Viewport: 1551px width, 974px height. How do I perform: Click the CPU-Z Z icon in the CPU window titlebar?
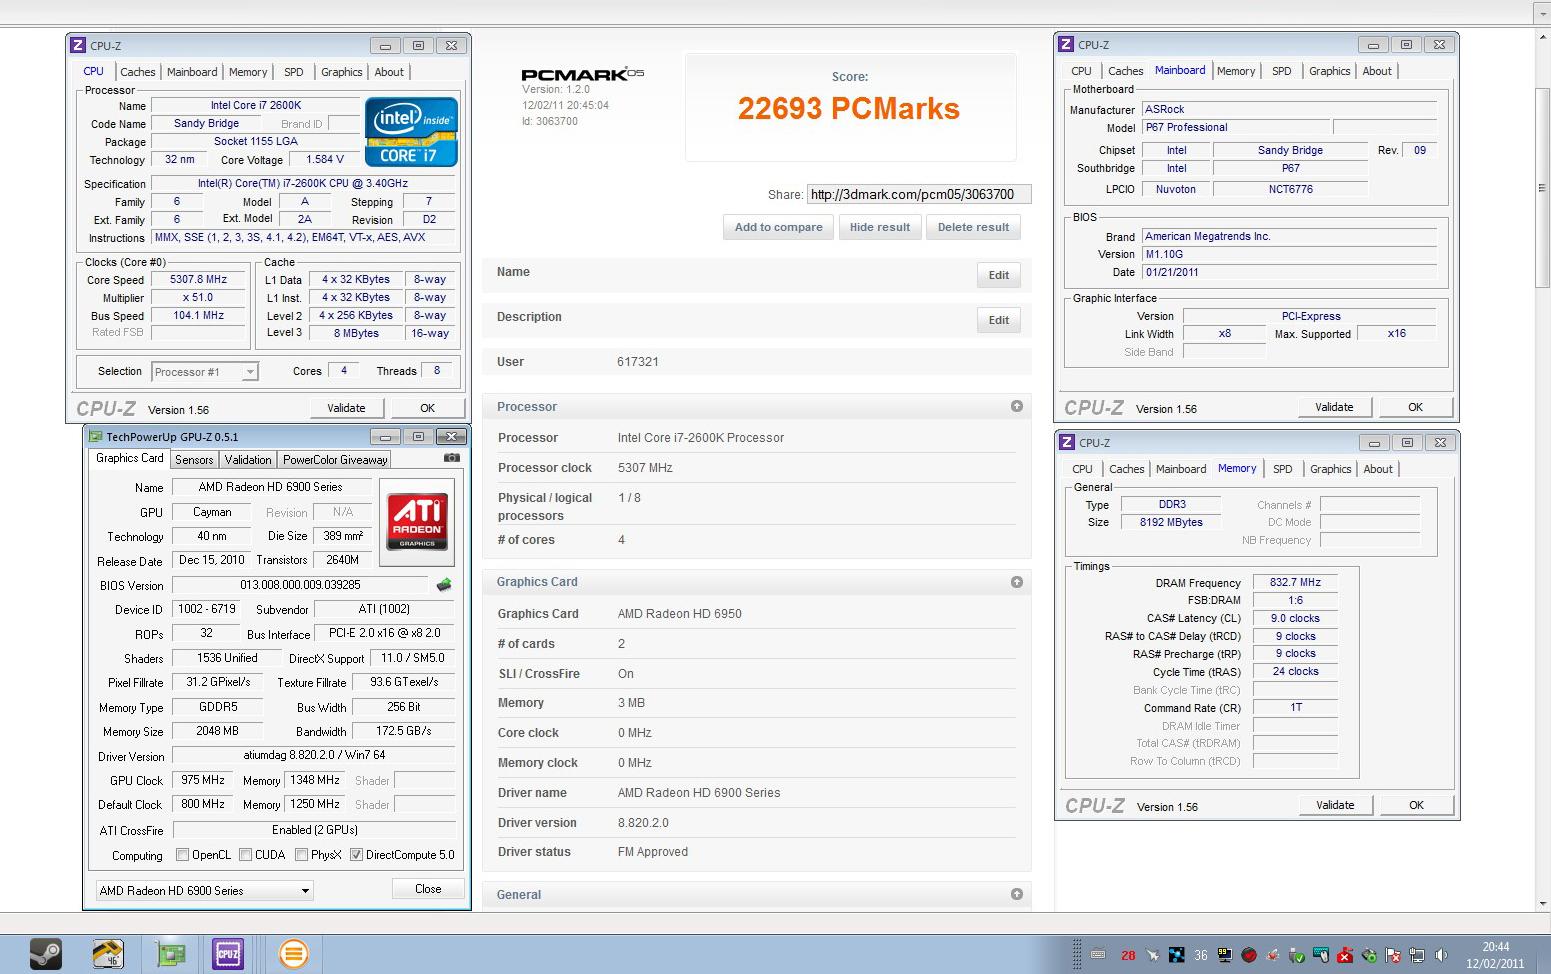point(78,45)
